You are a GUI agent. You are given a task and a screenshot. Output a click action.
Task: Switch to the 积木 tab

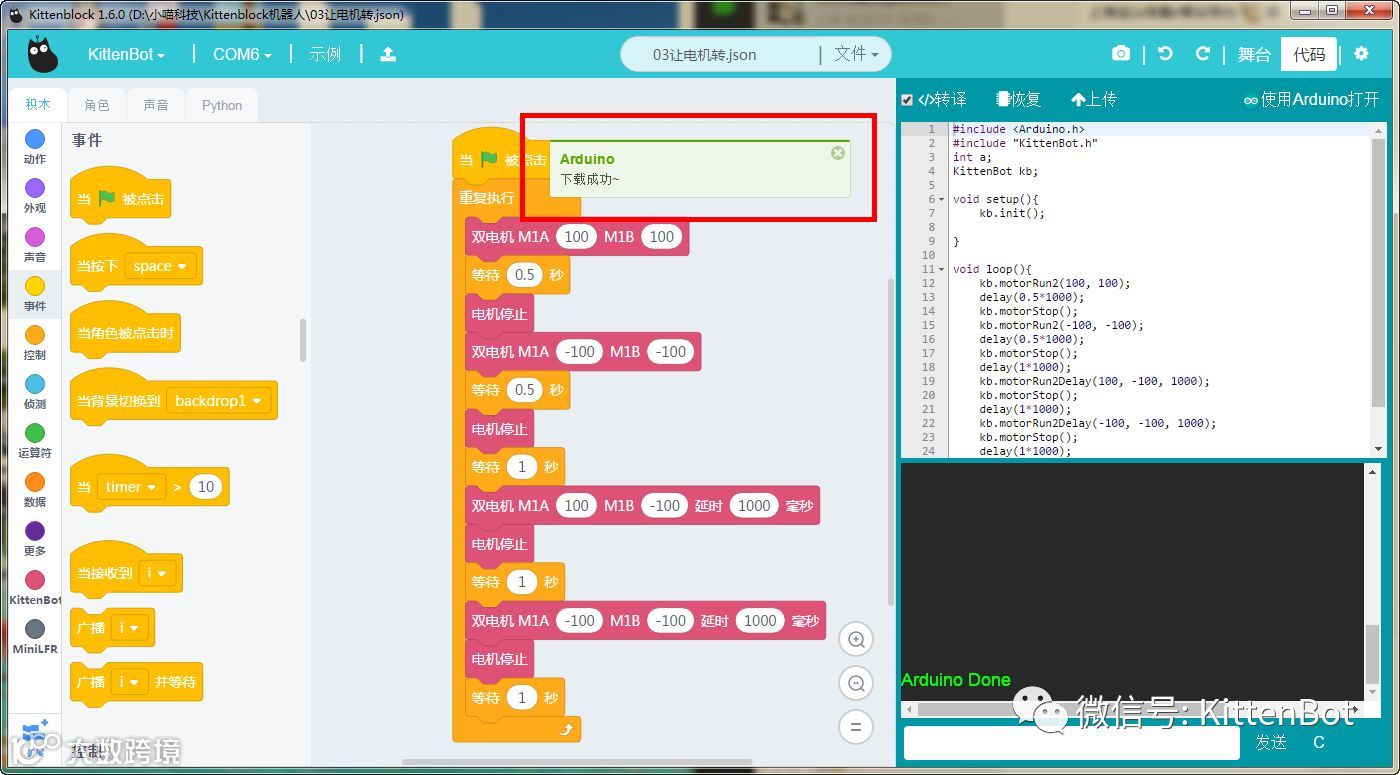pyautogui.click(x=38, y=104)
